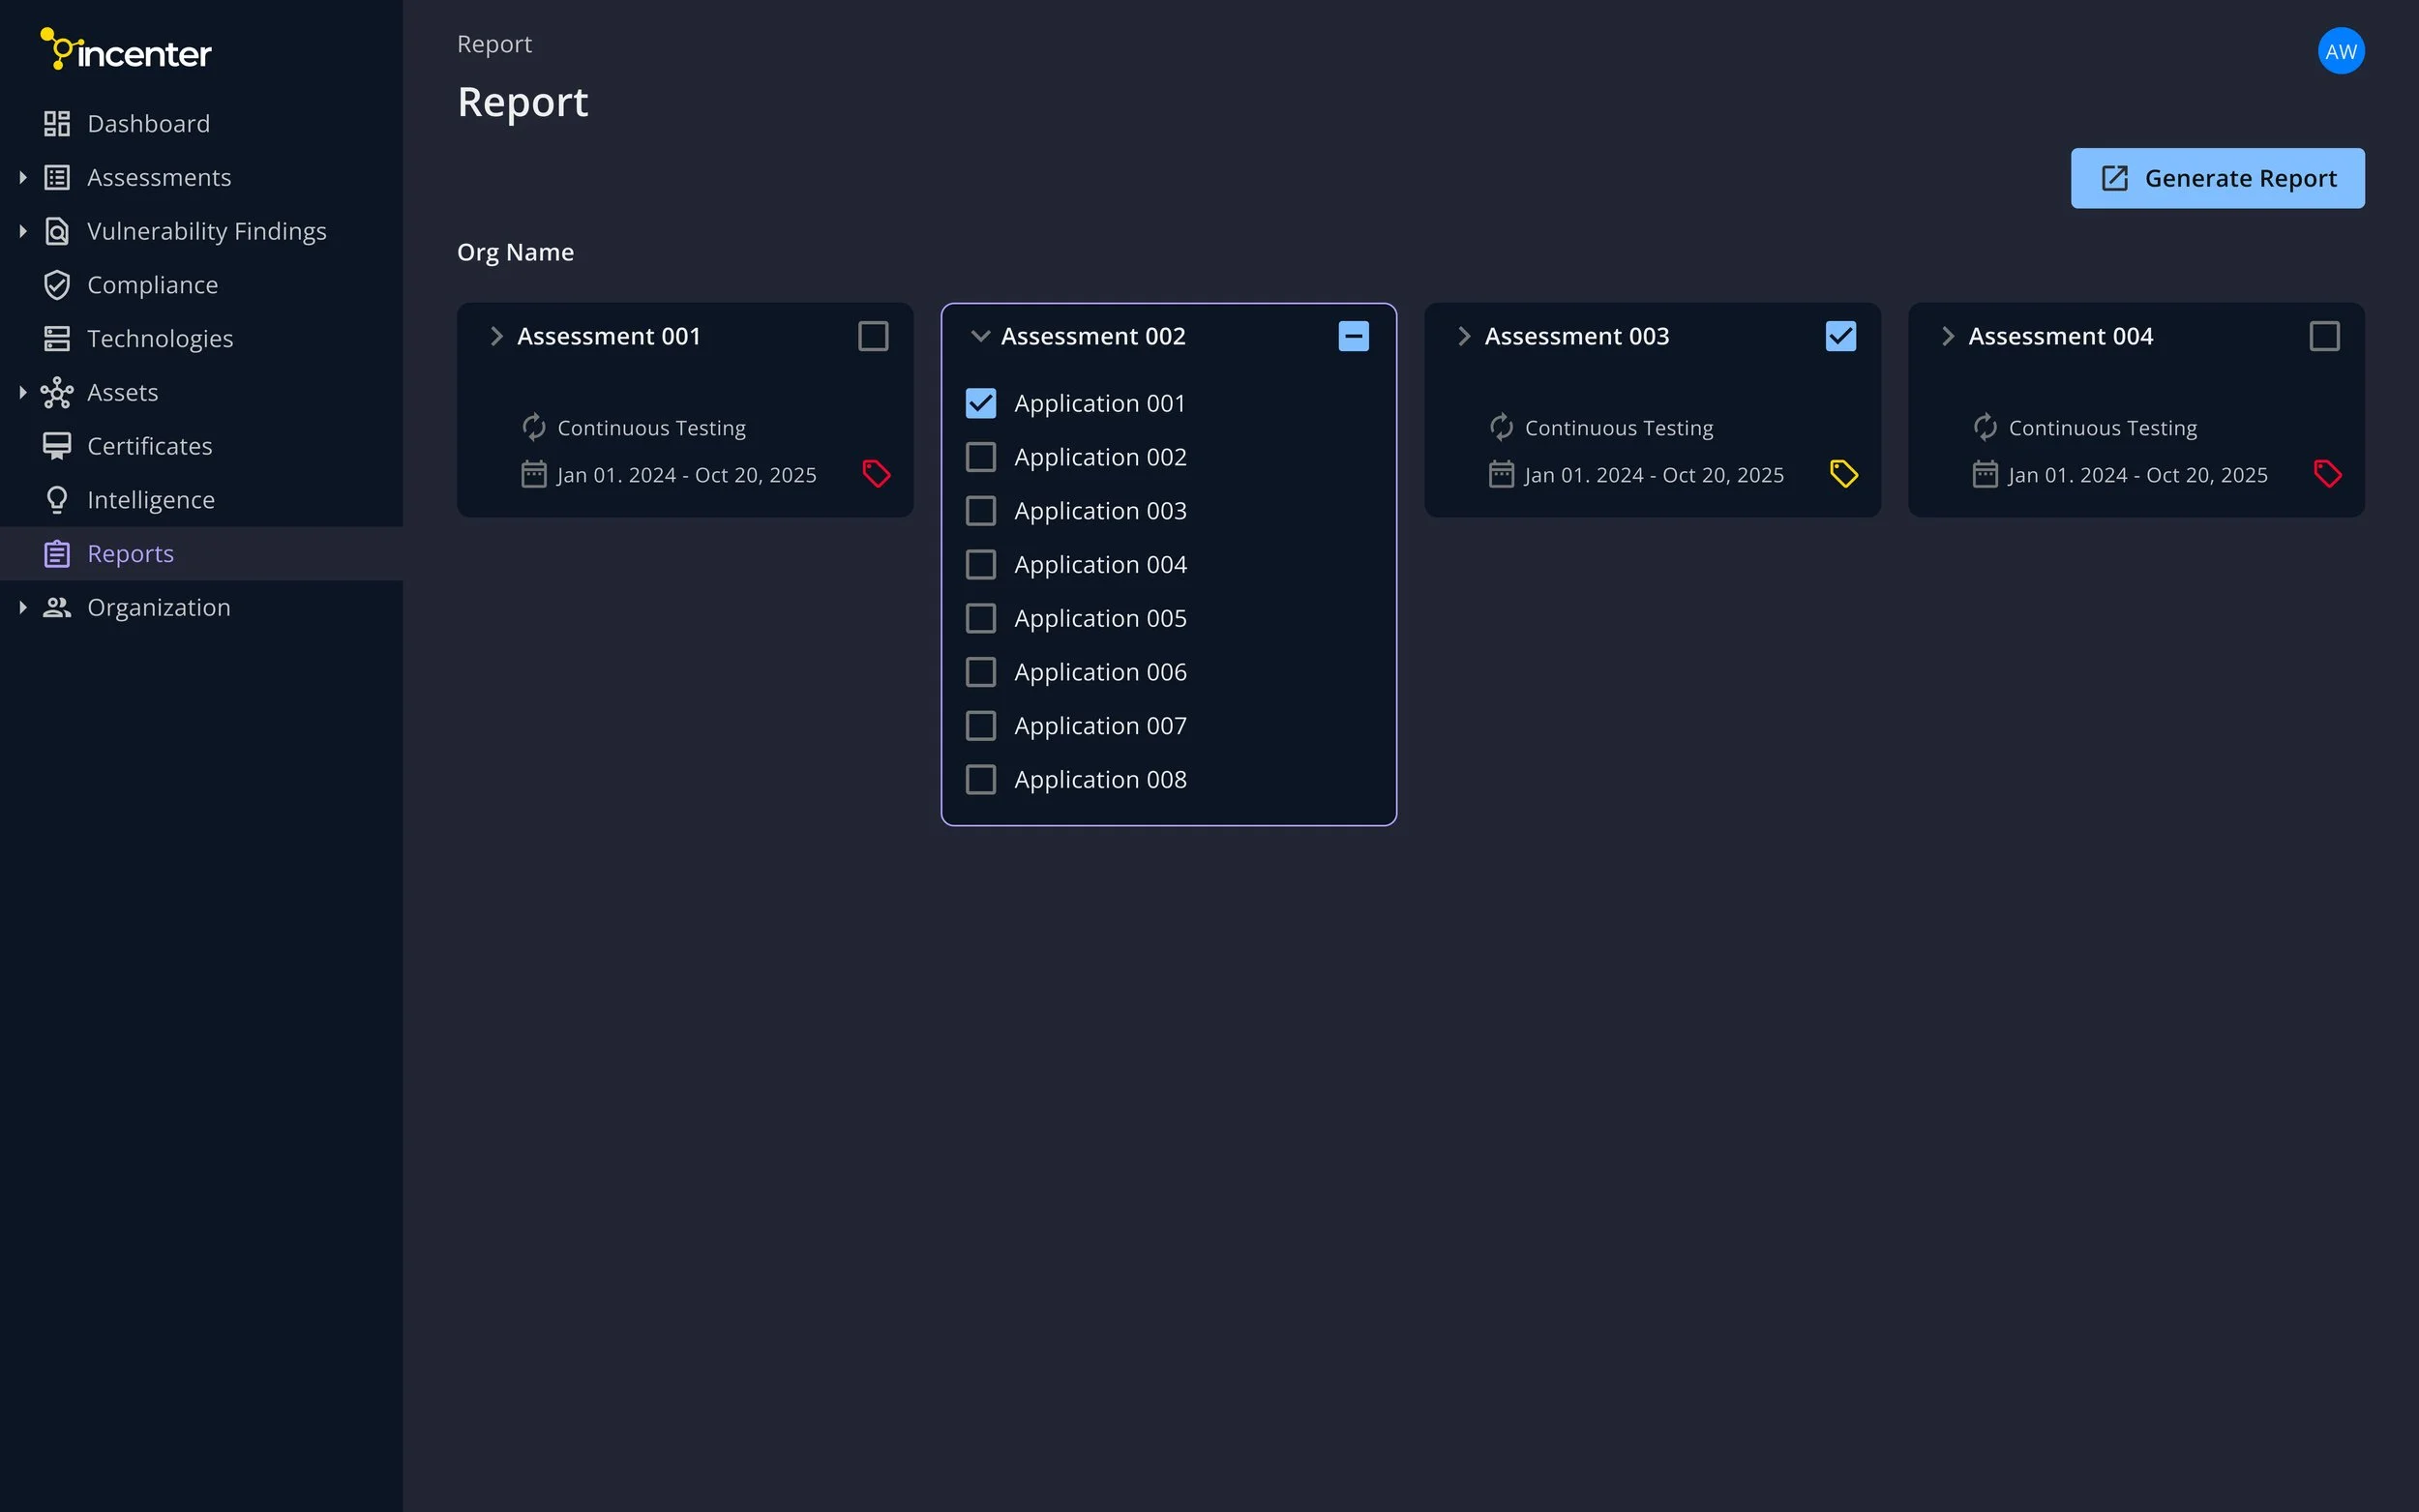Screen dimensions: 2419x1512
Task: Uncheck the Assessment 003 checkbox
Action: [1840, 336]
